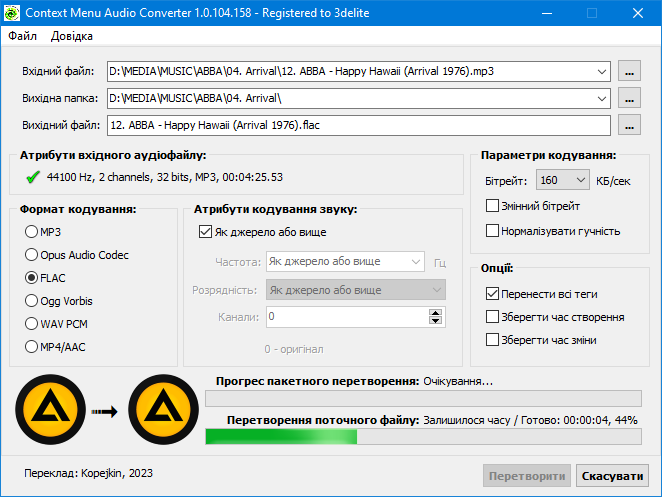Screen dimensions: 662x497
Task: Click the app icon in the title bar
Action: pos(11,13)
